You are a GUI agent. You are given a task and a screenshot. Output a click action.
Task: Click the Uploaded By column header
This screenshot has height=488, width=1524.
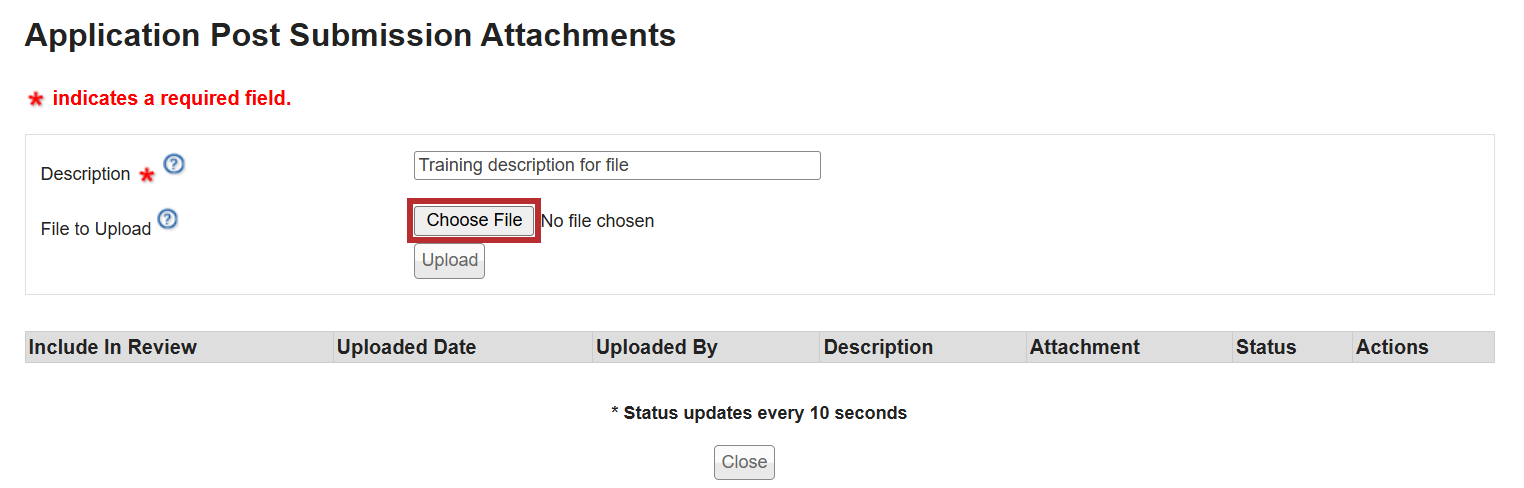tap(657, 347)
